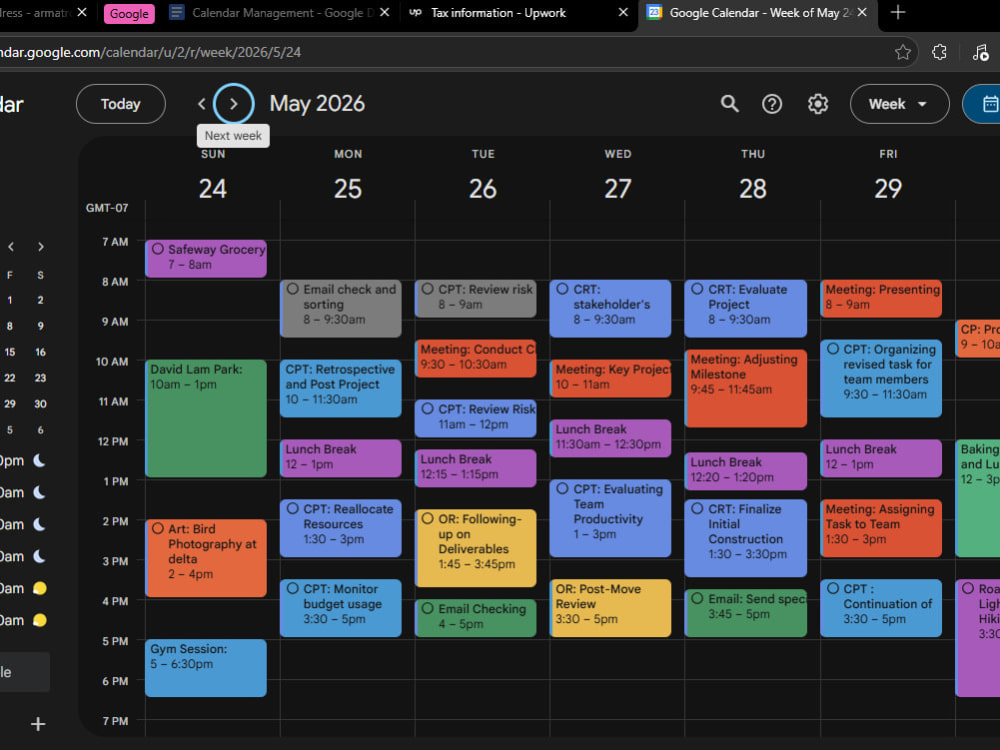Mini calendar previous month arrow

point(11,247)
